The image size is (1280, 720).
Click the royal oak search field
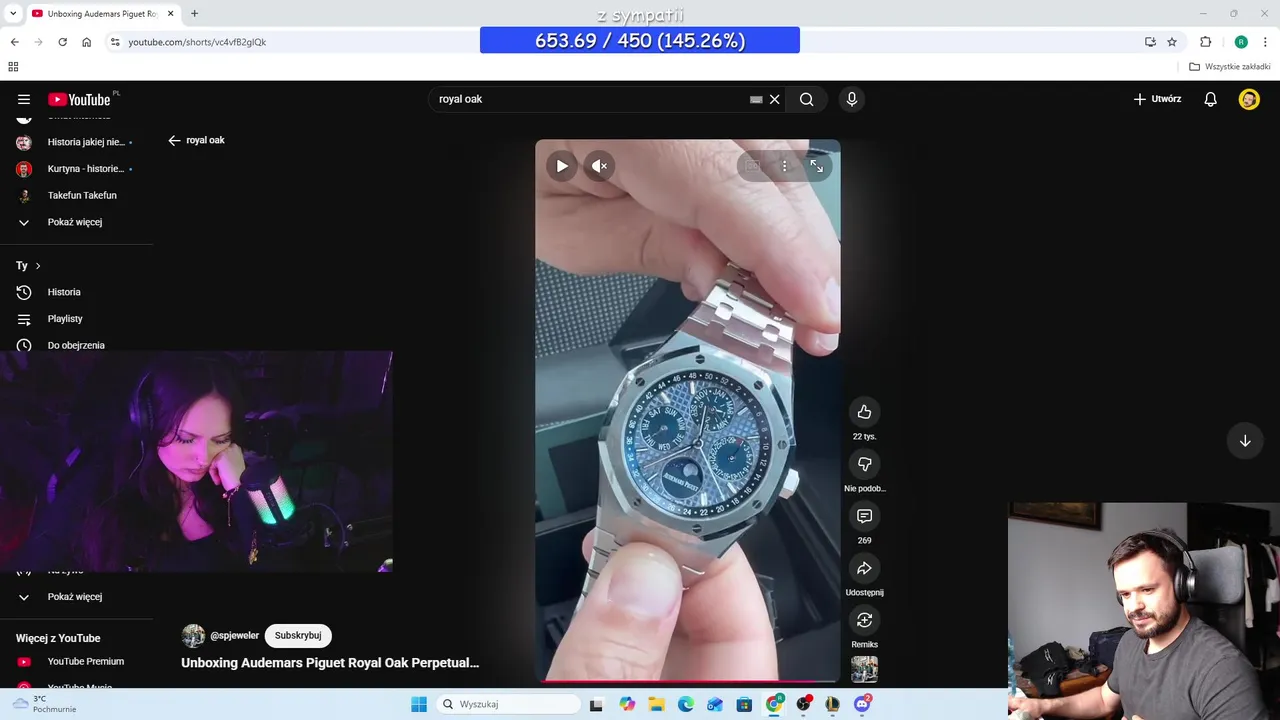[590, 99]
